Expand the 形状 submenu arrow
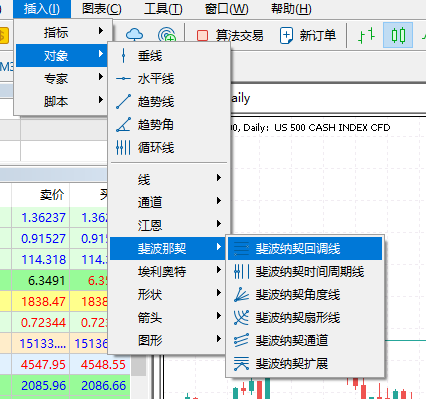 click(x=219, y=293)
